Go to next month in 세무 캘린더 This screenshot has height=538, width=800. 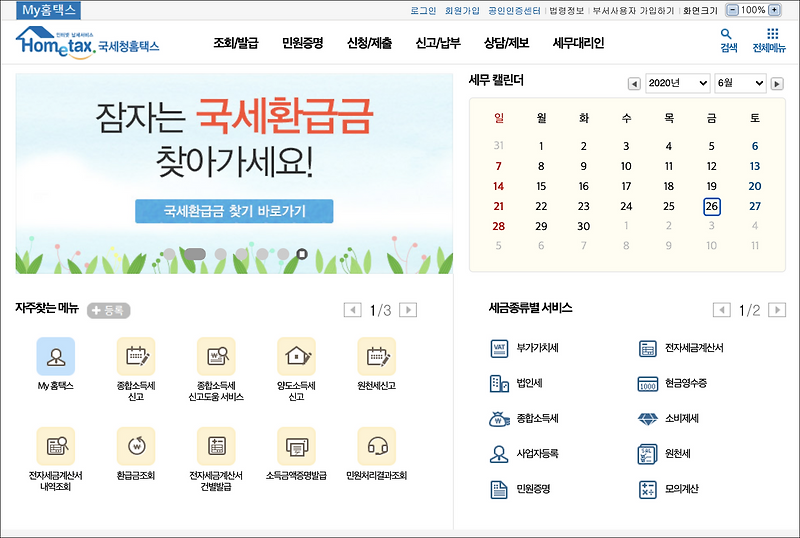777,84
